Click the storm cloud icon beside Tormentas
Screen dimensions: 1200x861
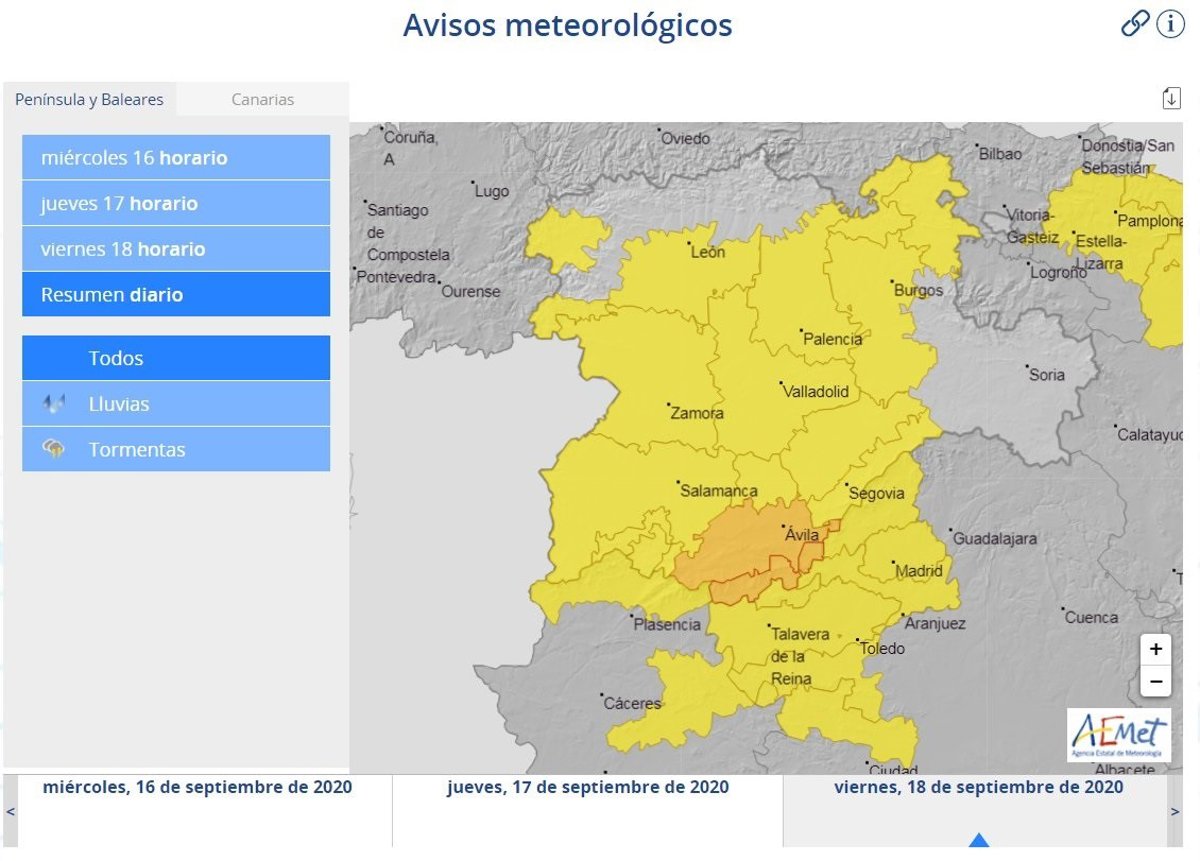click(x=54, y=449)
